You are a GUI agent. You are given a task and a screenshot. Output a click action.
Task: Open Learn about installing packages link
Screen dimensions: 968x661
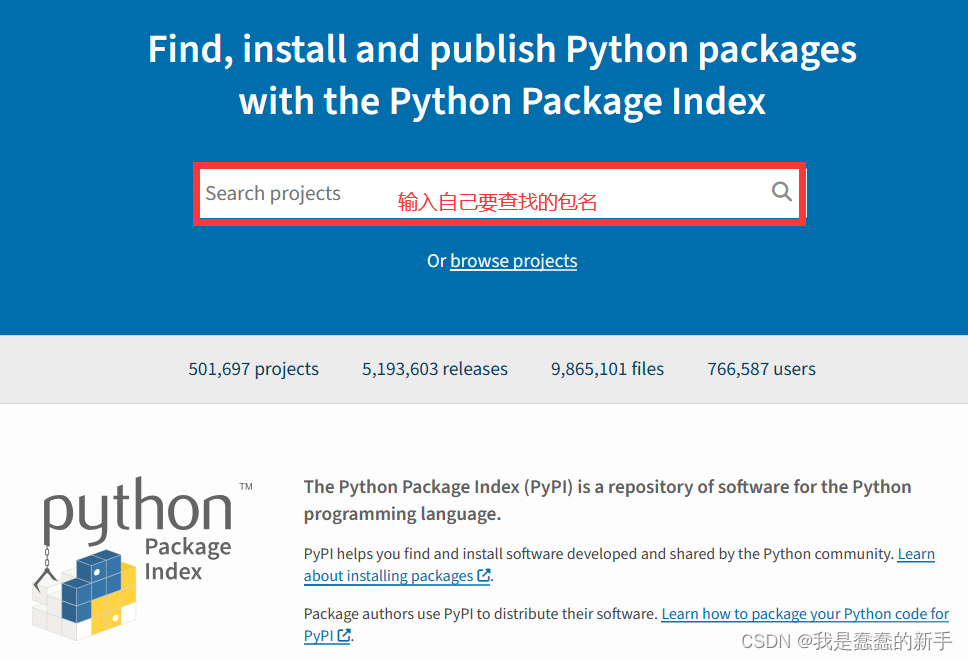pos(619,565)
